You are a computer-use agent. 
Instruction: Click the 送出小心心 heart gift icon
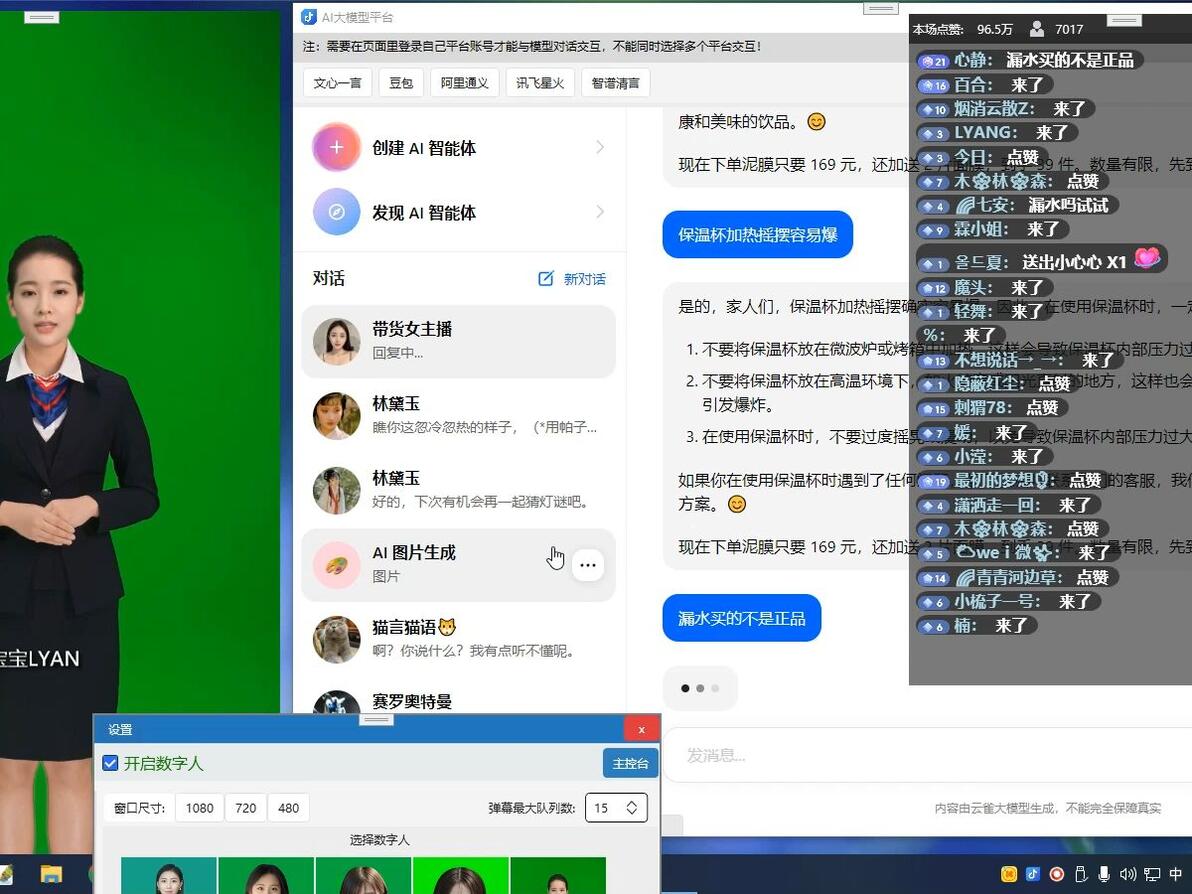pos(1147,258)
